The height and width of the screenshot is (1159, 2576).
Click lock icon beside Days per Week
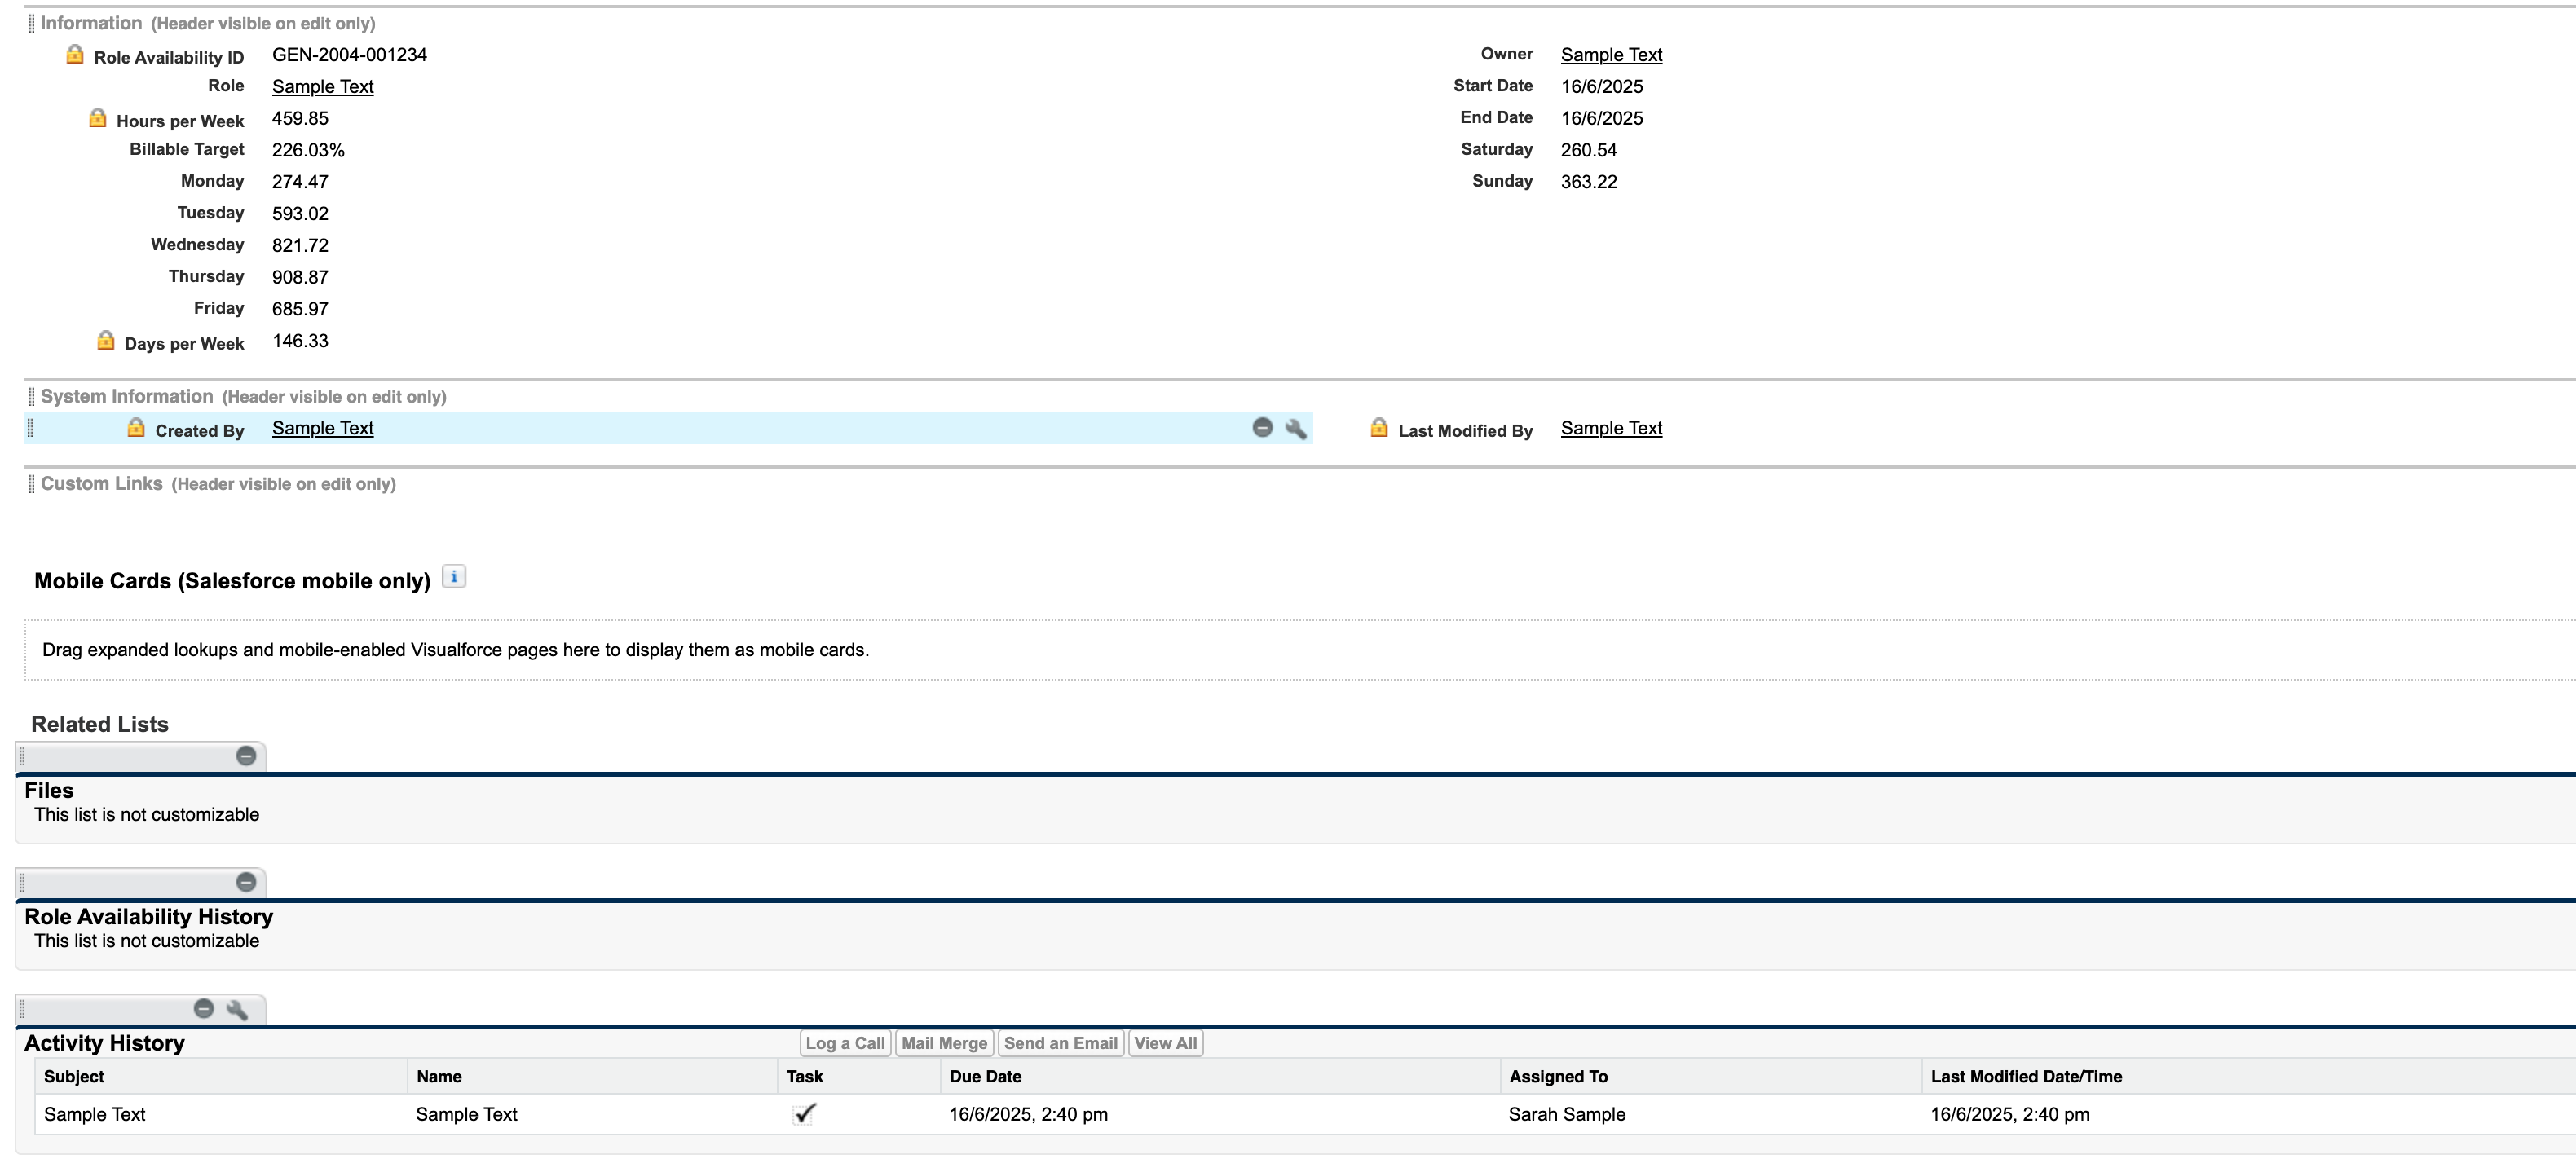pyautogui.click(x=106, y=341)
